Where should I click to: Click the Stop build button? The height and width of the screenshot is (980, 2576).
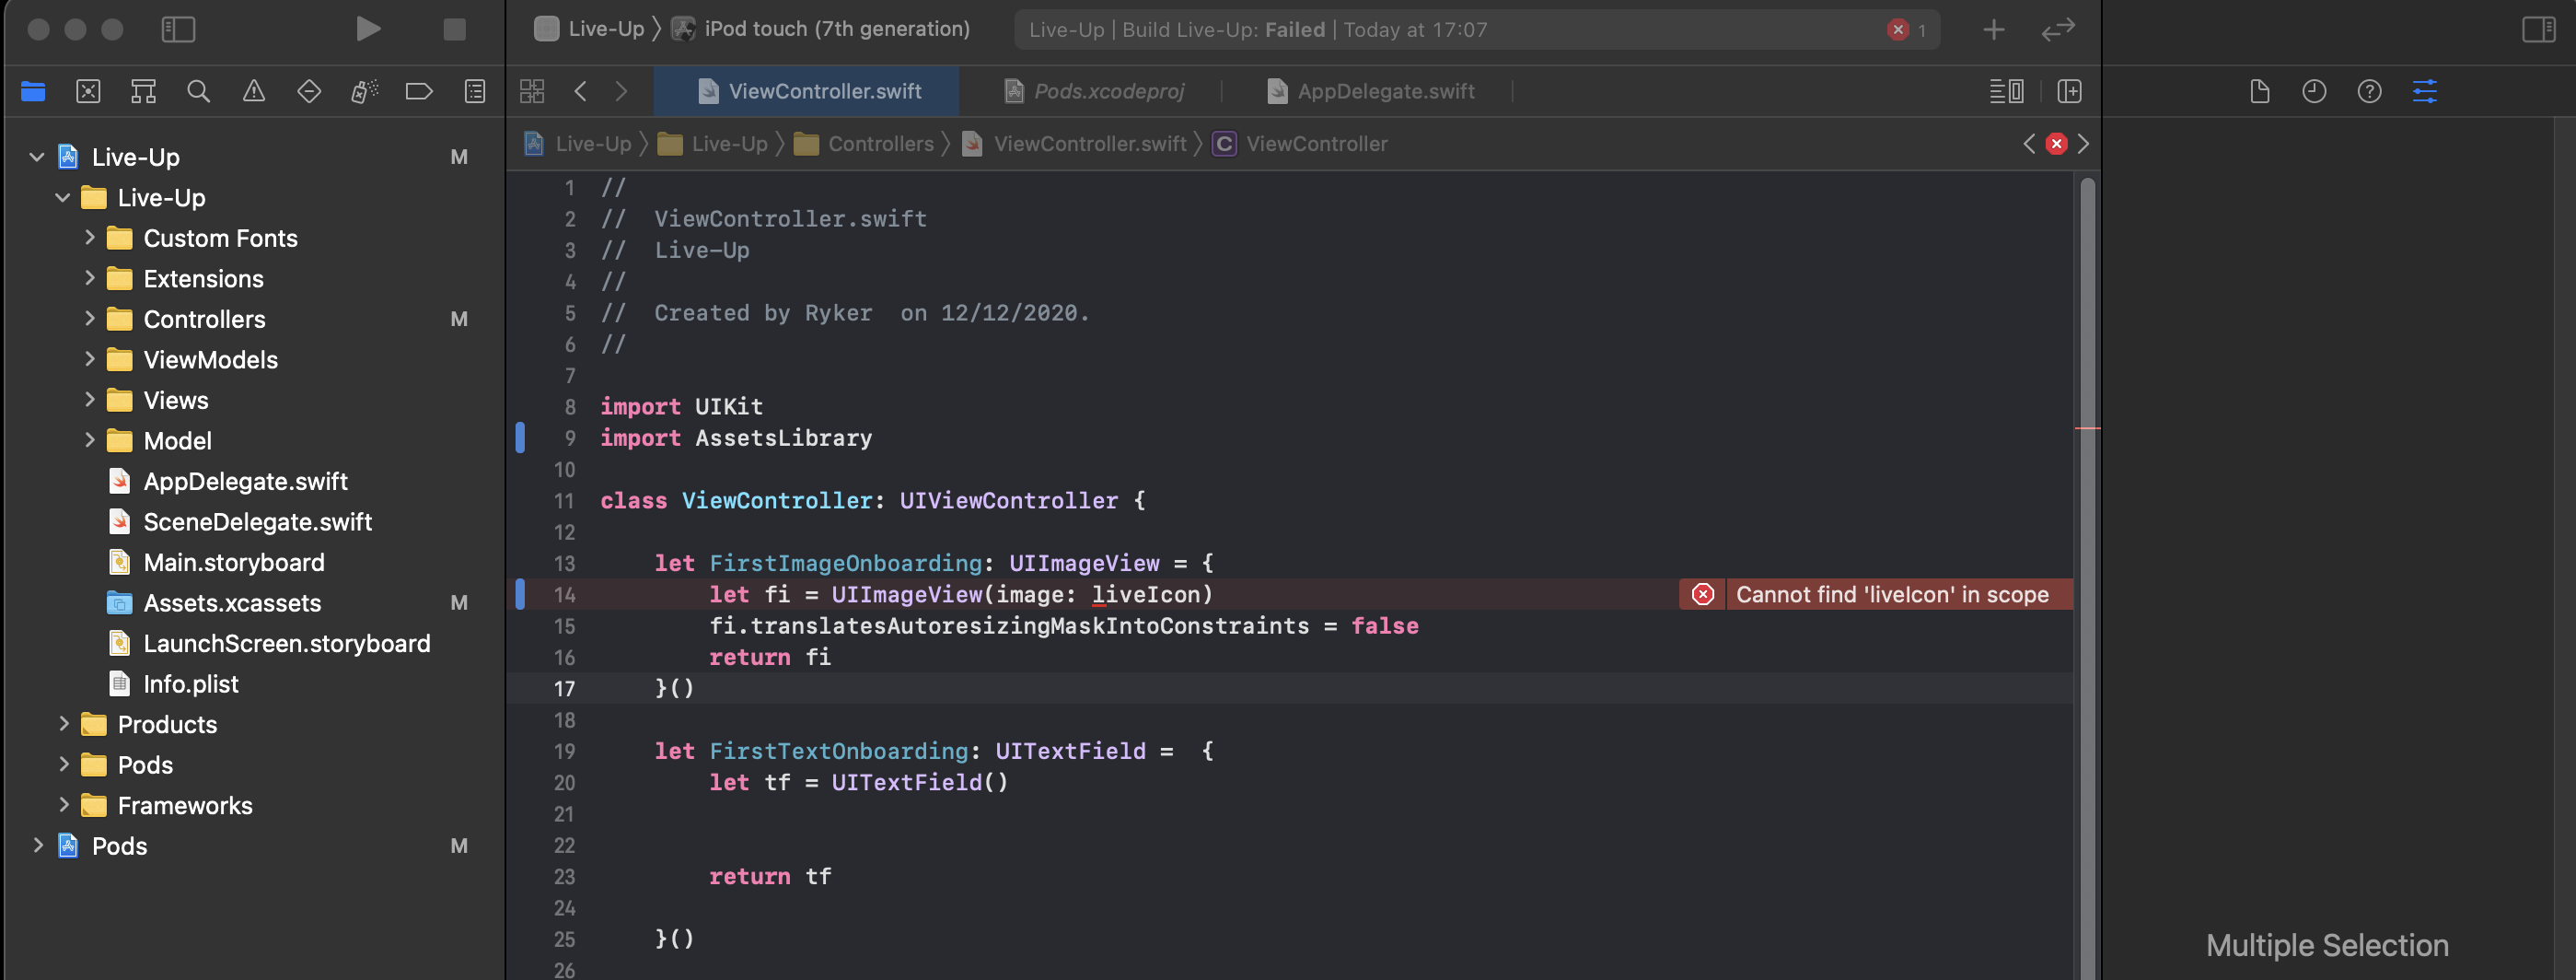click(454, 29)
